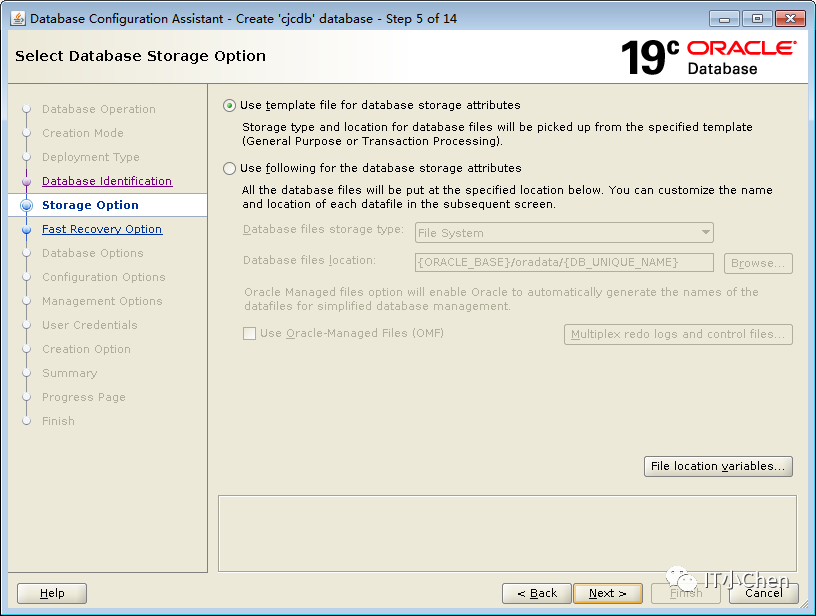
Task: Click the Storage Option step circle marker
Action: coord(27,205)
